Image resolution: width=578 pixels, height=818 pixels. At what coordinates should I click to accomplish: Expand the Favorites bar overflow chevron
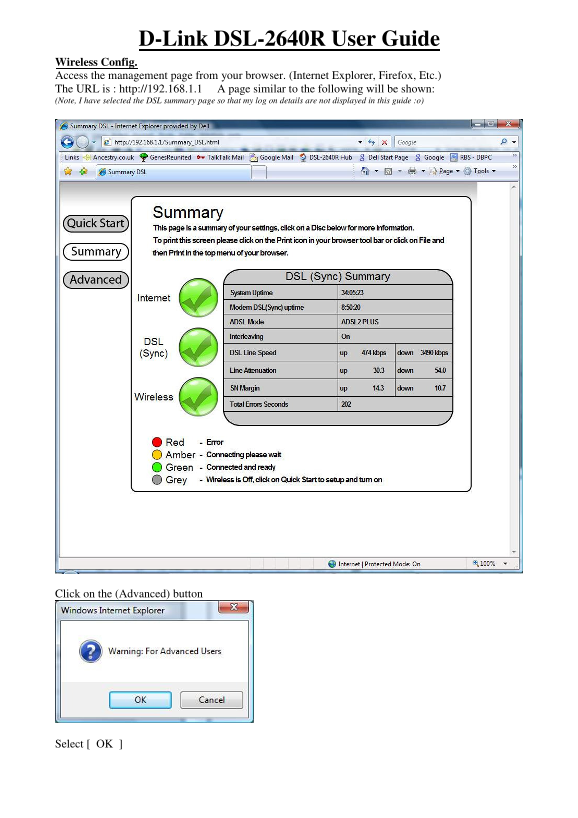[514, 156]
